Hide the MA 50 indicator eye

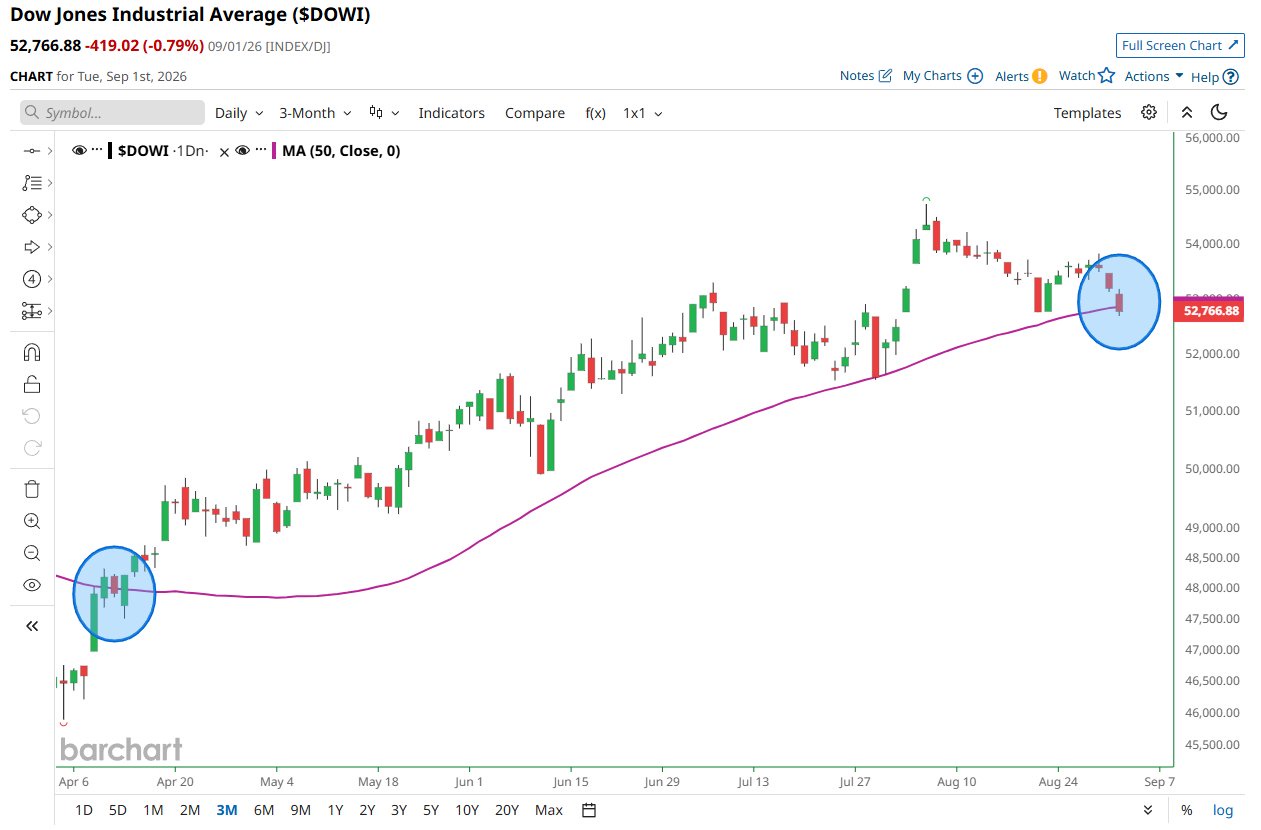tap(242, 151)
